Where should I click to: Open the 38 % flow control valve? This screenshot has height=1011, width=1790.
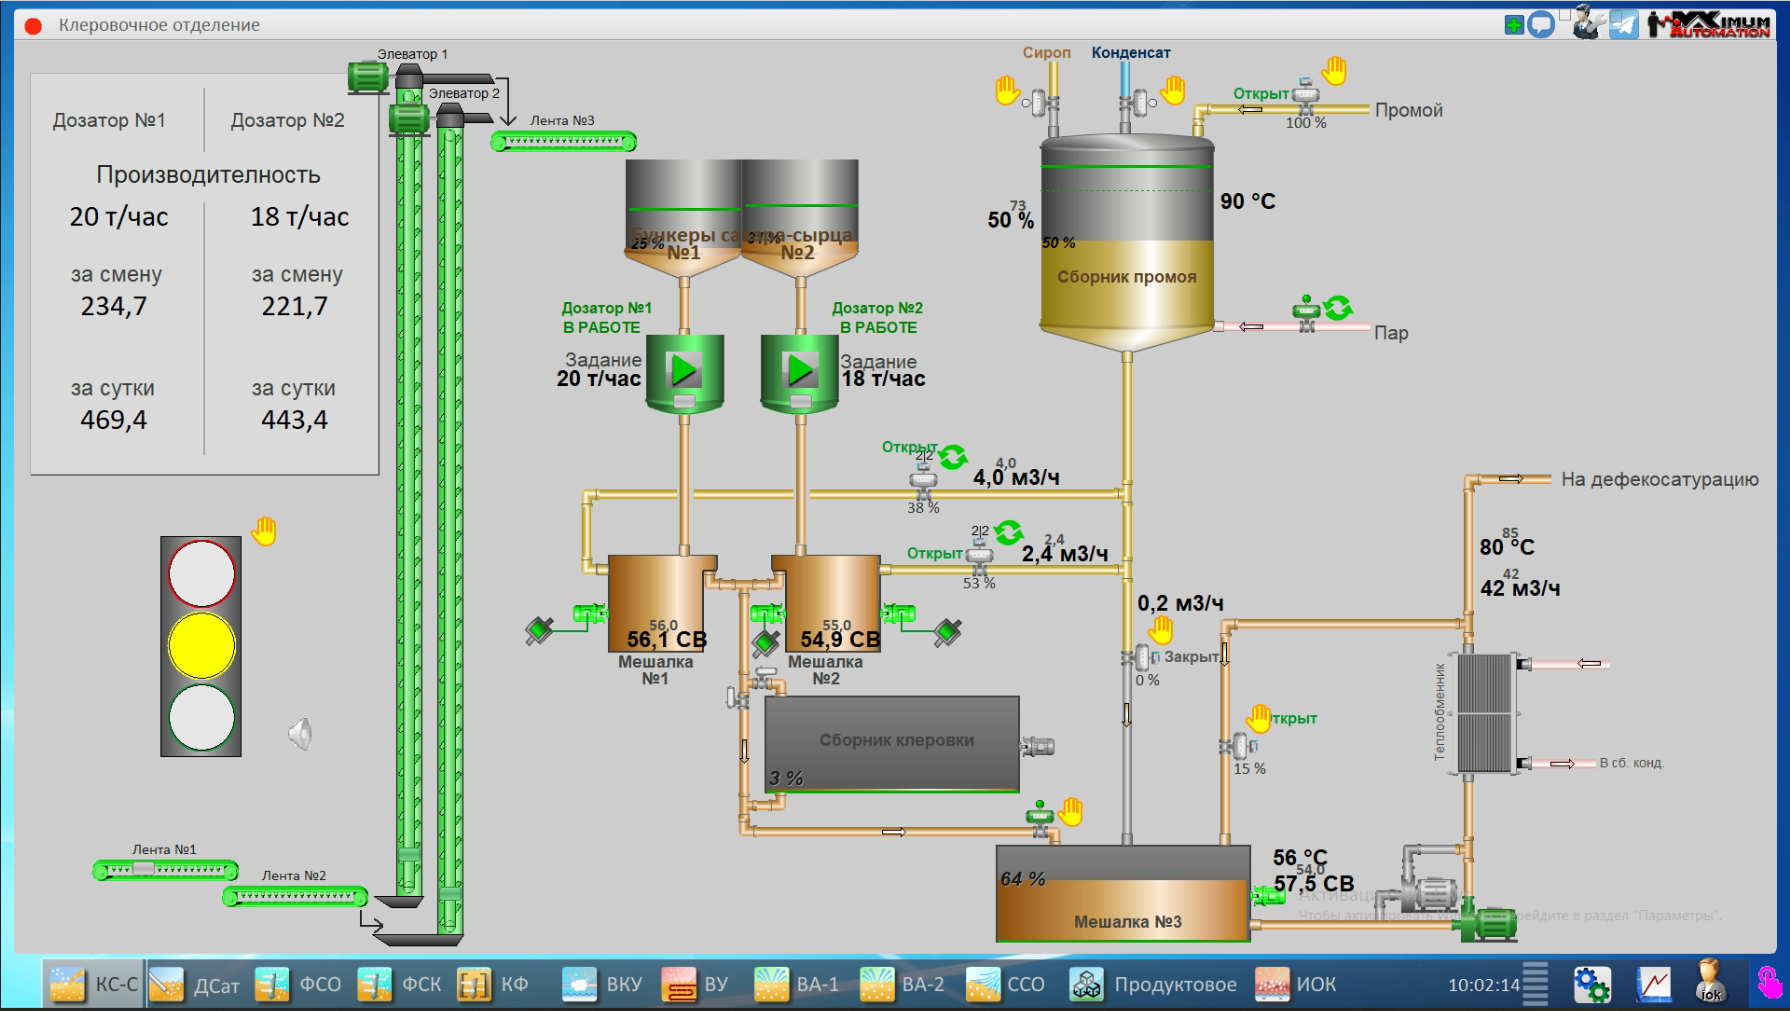pos(923,483)
